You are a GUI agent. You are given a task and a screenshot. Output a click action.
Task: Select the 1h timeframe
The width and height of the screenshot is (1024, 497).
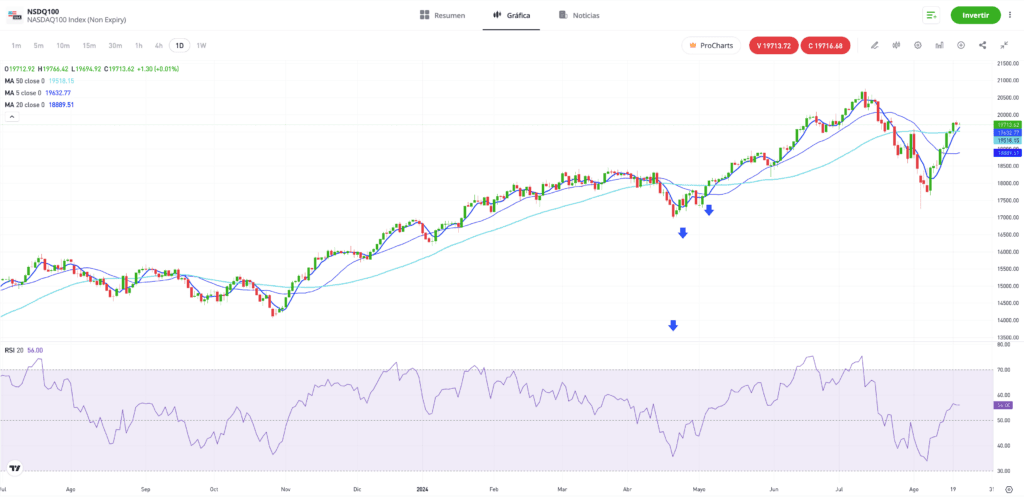[138, 46]
